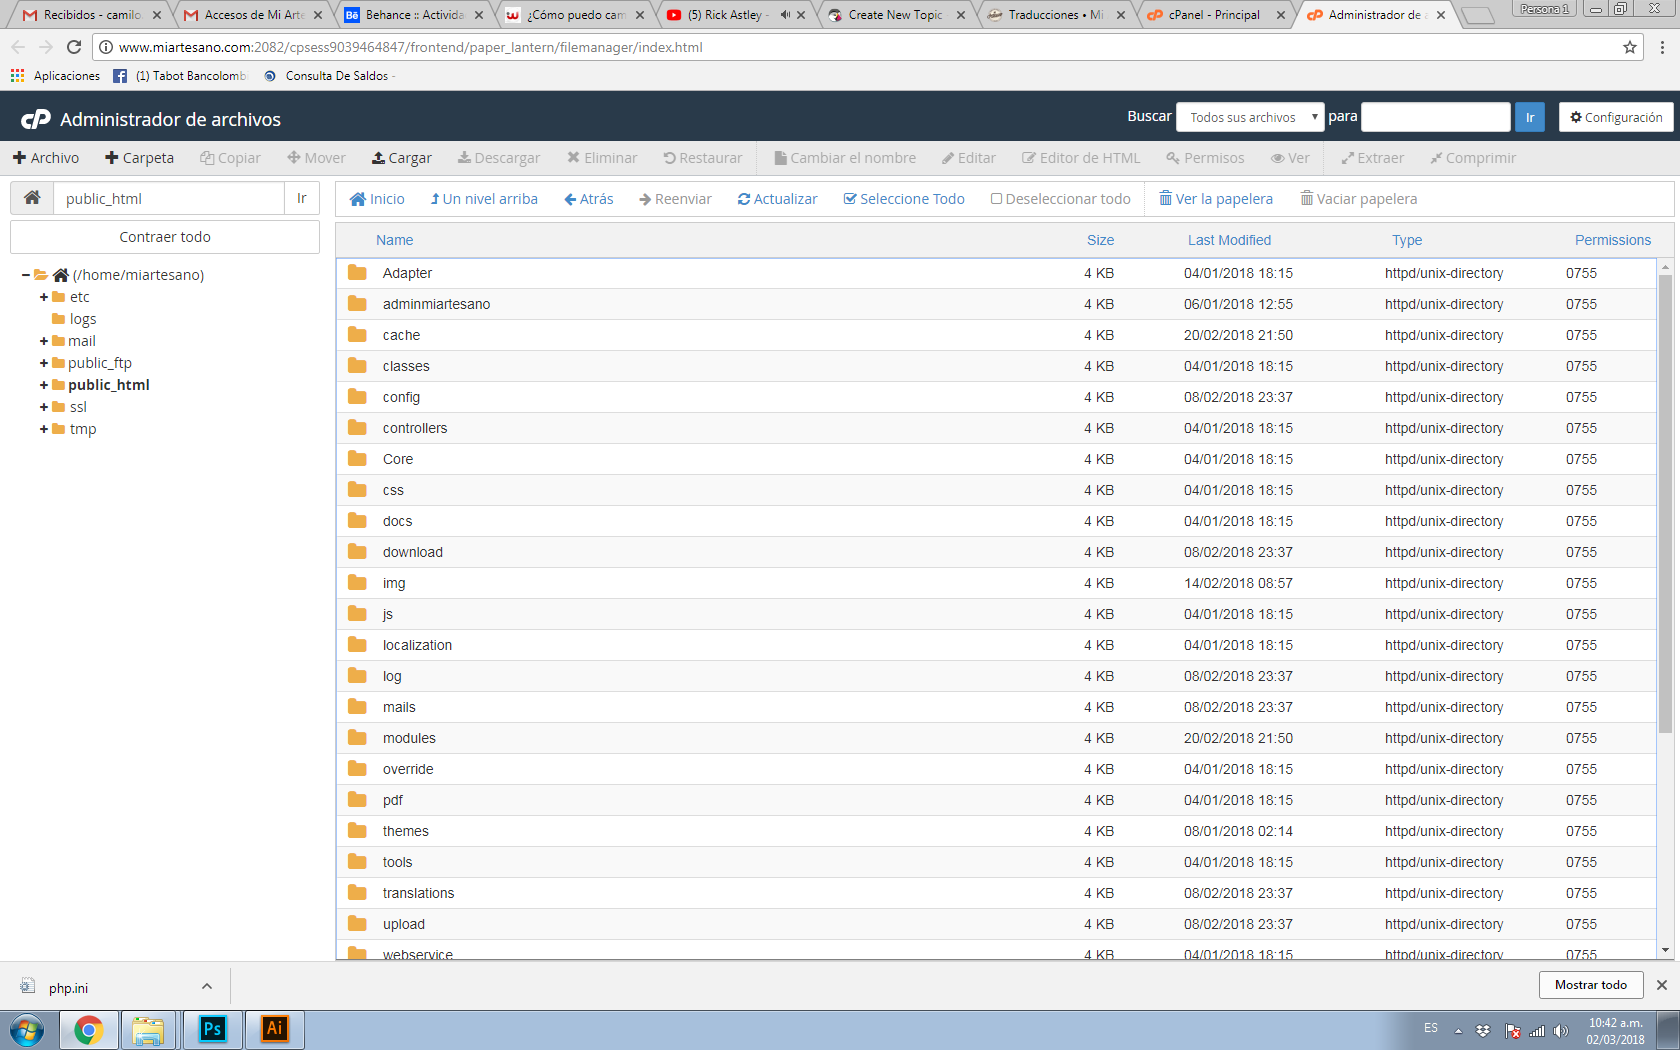Create a new file with Archivo
Viewport: 1680px width, 1050px height.
46,158
